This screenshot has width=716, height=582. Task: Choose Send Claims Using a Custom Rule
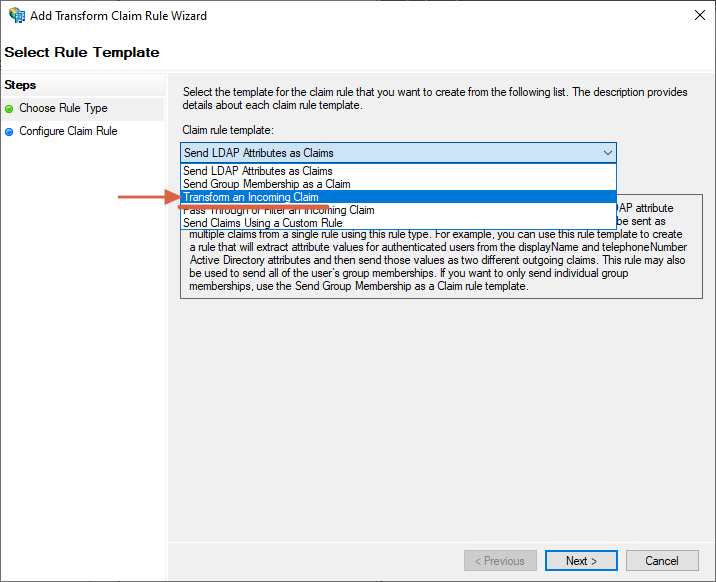(398, 223)
